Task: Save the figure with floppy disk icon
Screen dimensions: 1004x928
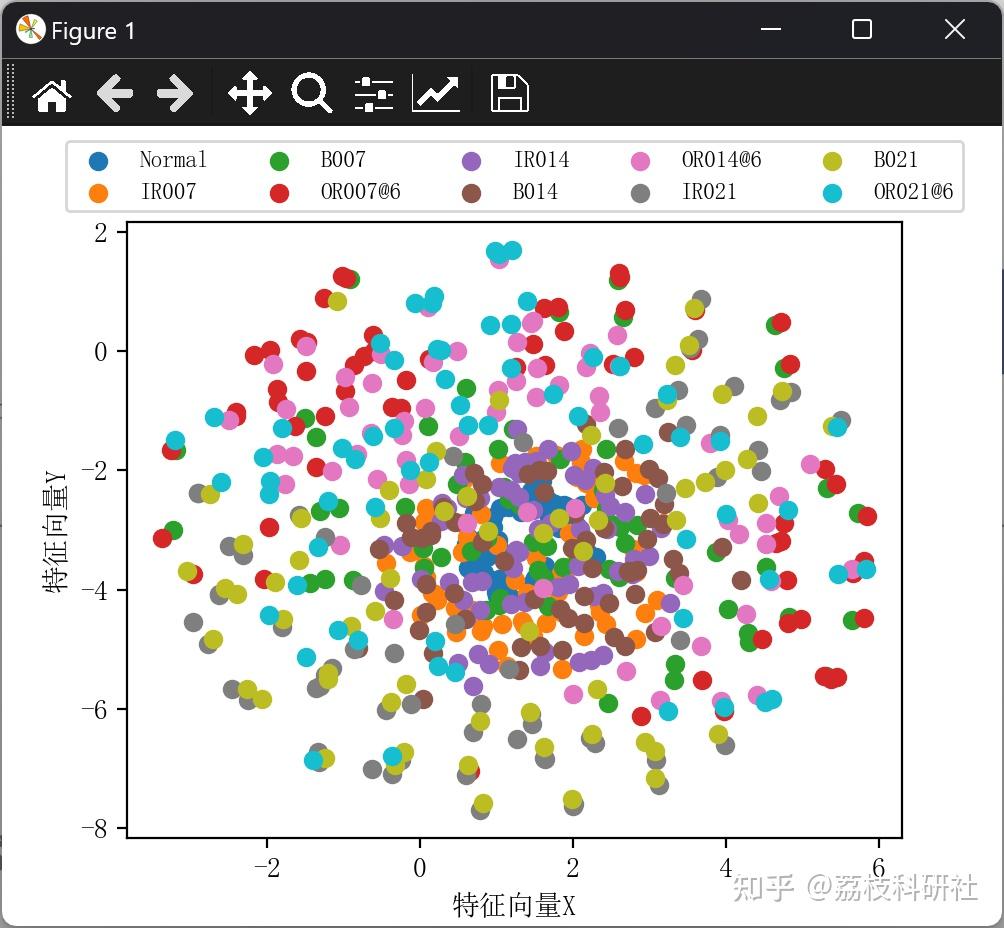Action: pyautogui.click(x=510, y=94)
